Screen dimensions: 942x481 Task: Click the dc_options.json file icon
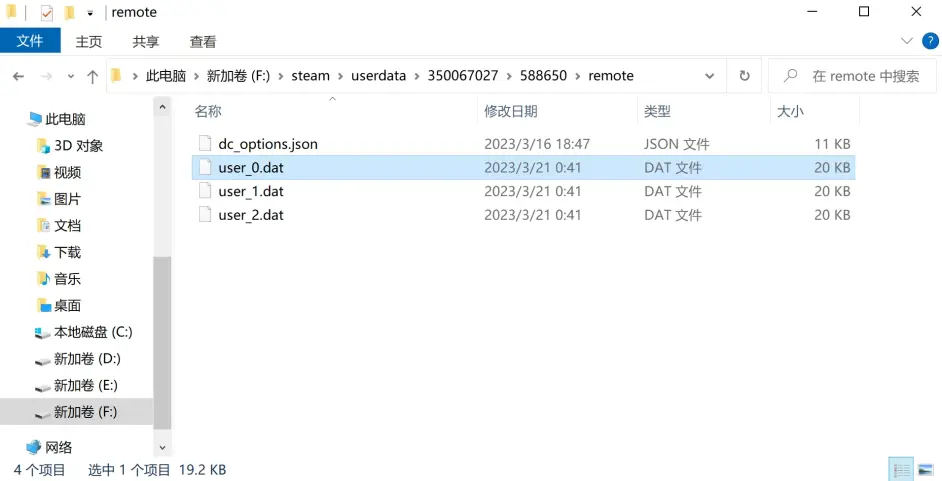(x=205, y=144)
